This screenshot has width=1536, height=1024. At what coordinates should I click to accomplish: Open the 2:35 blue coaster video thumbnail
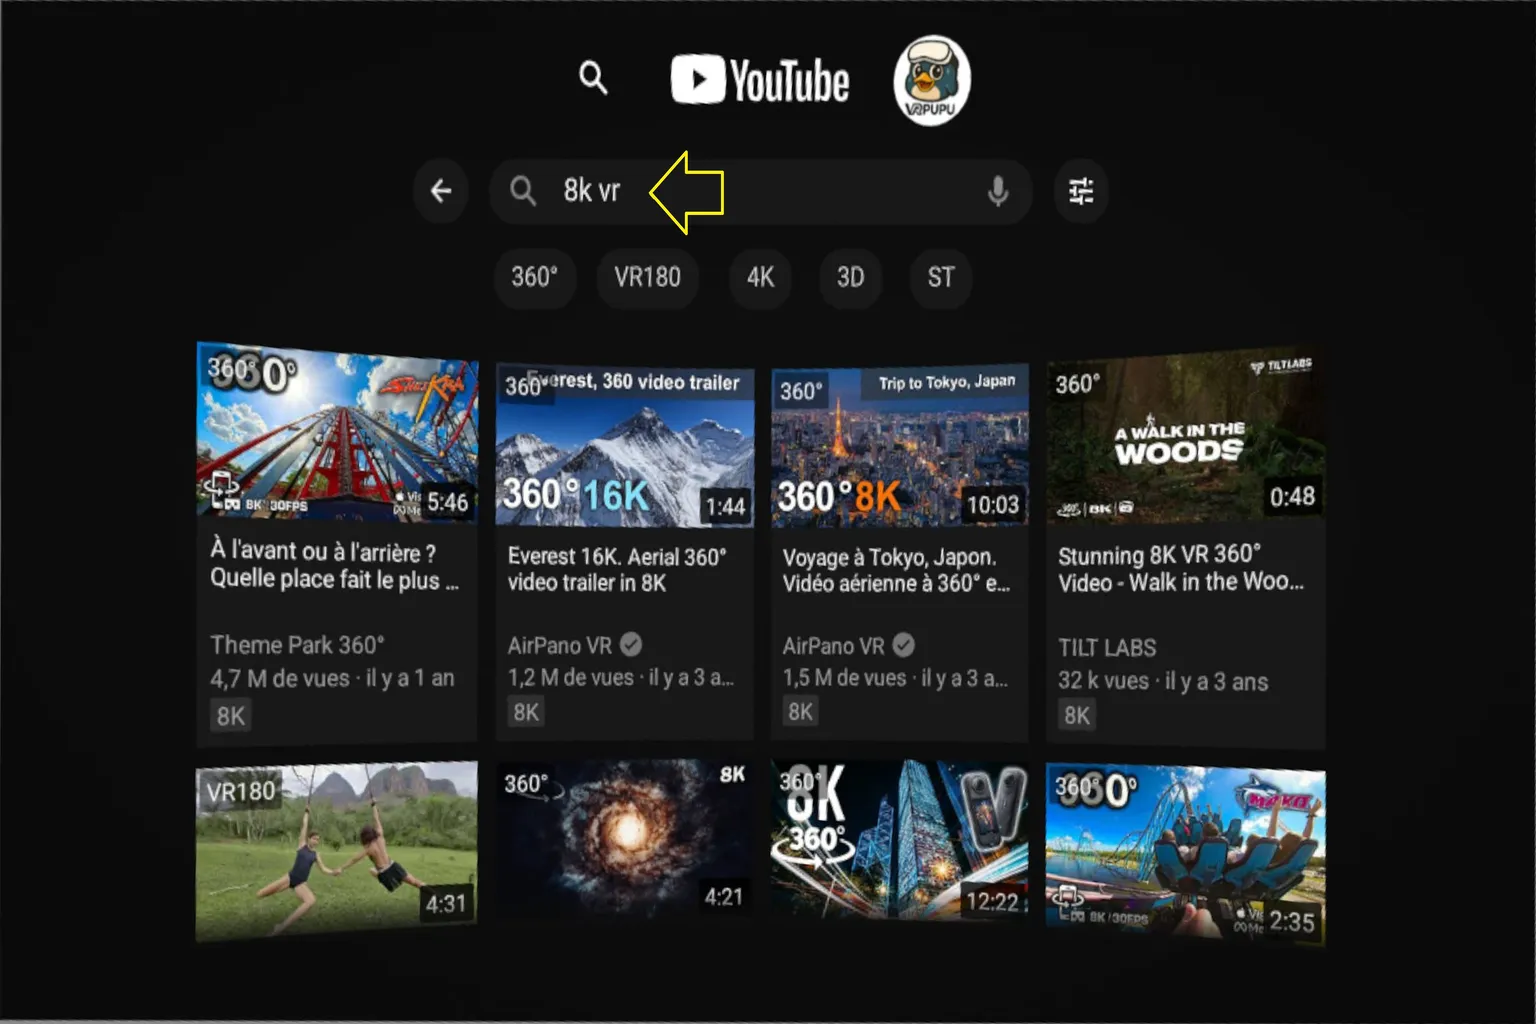pos(1186,855)
